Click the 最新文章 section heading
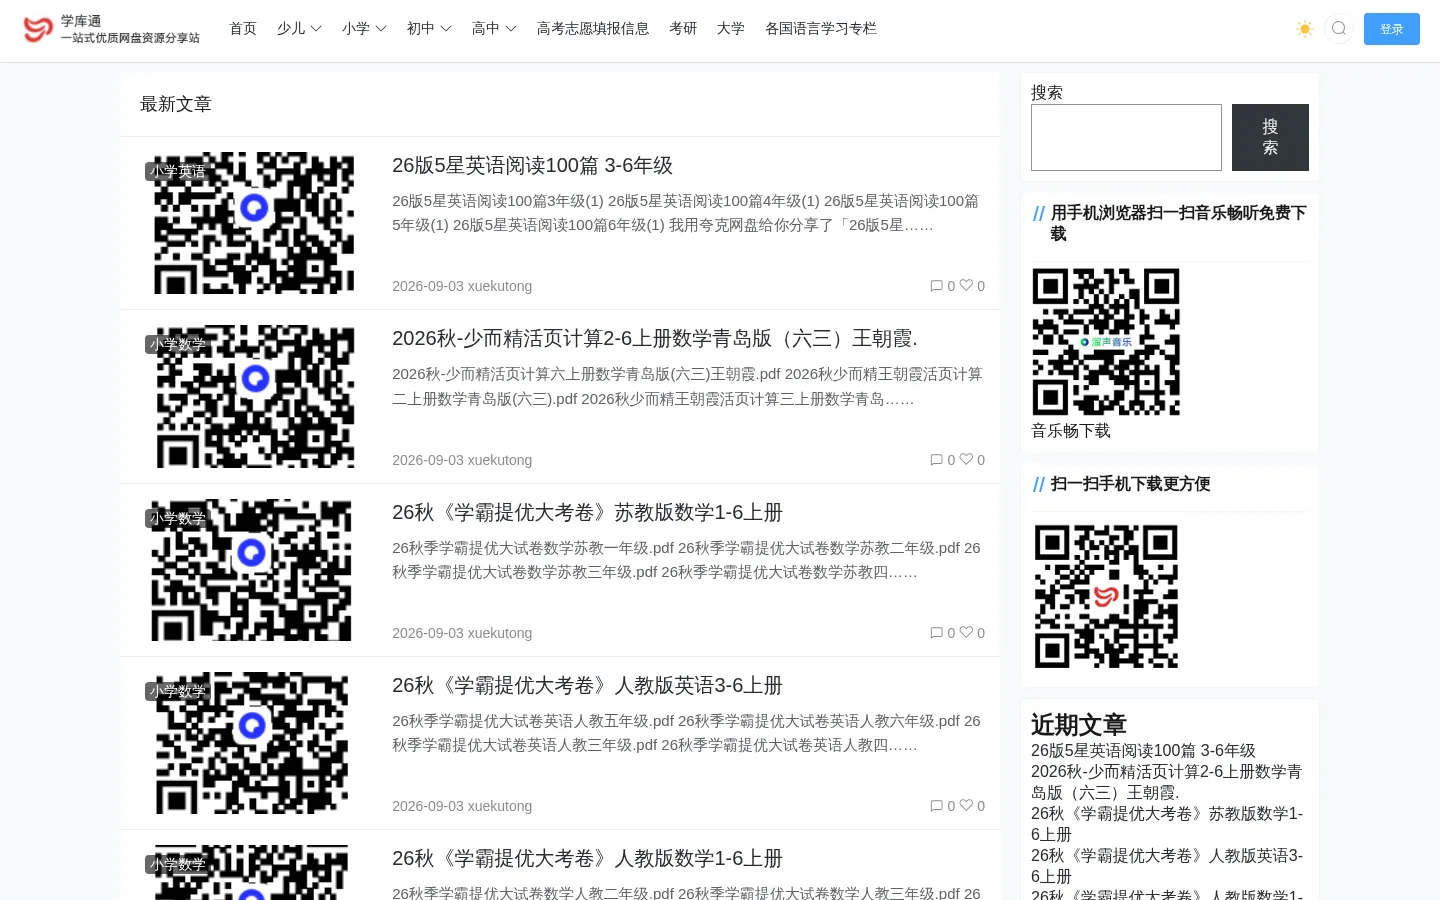 [176, 104]
